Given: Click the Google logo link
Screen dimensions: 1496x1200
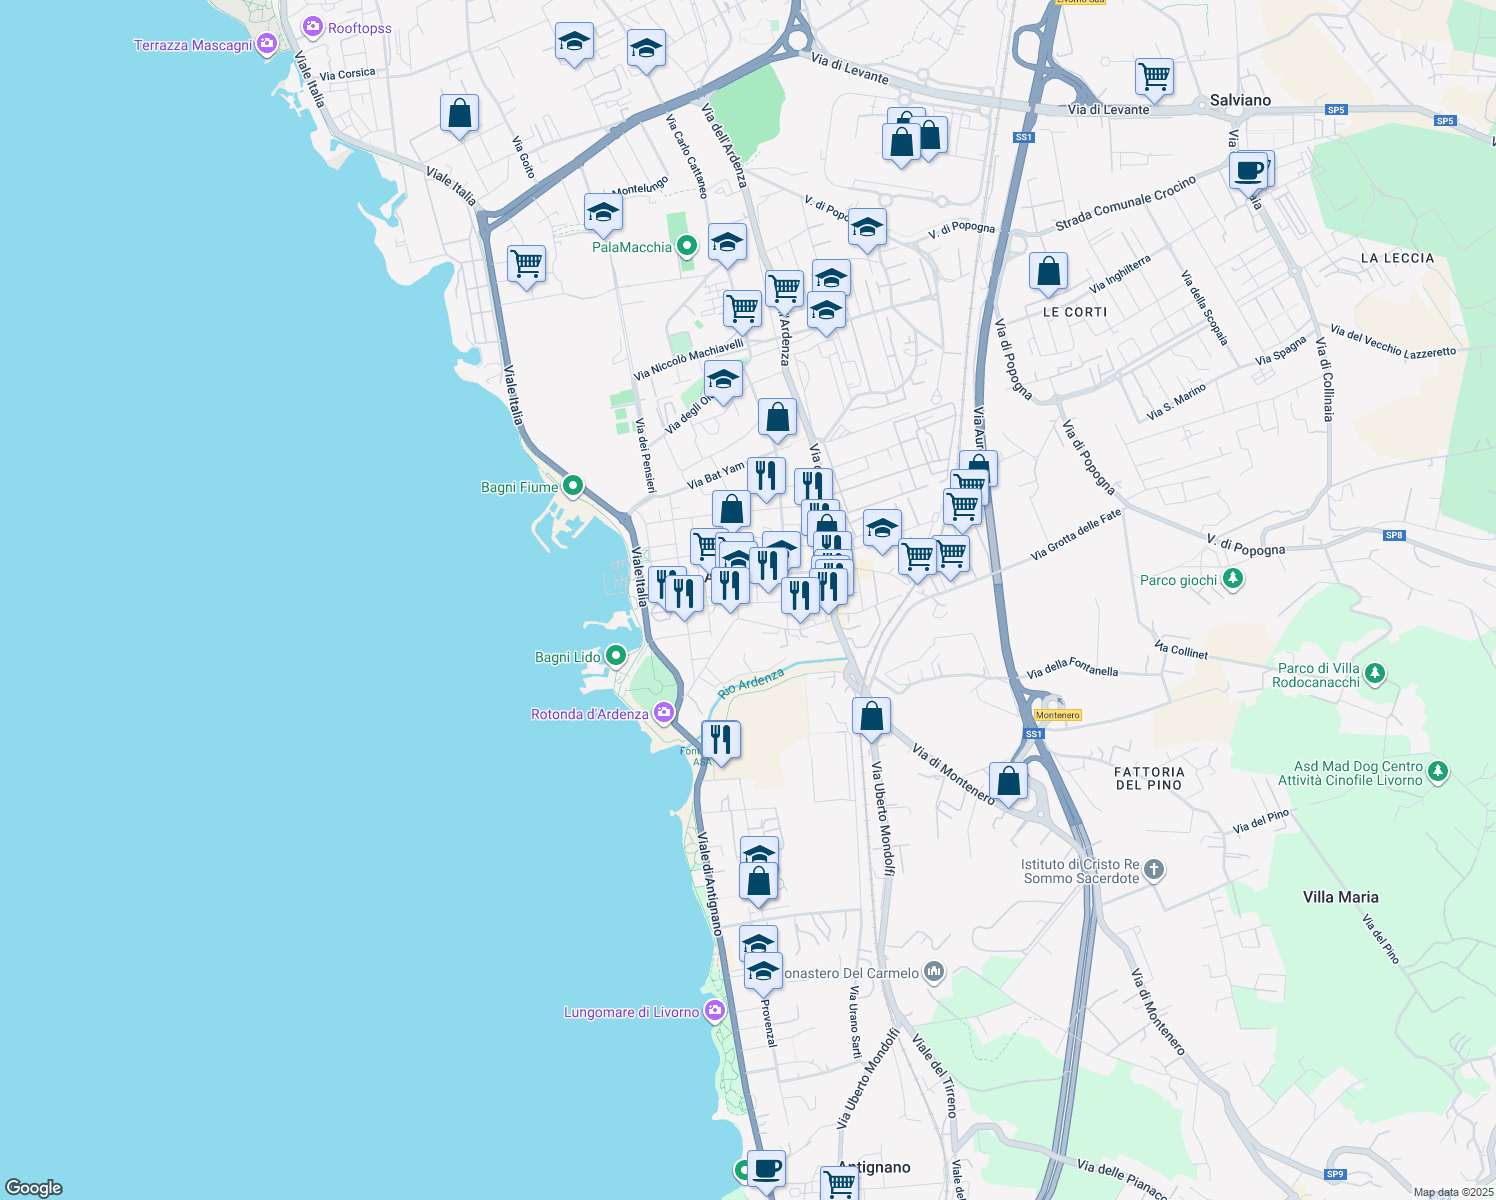Looking at the screenshot, I should coord(34,1187).
